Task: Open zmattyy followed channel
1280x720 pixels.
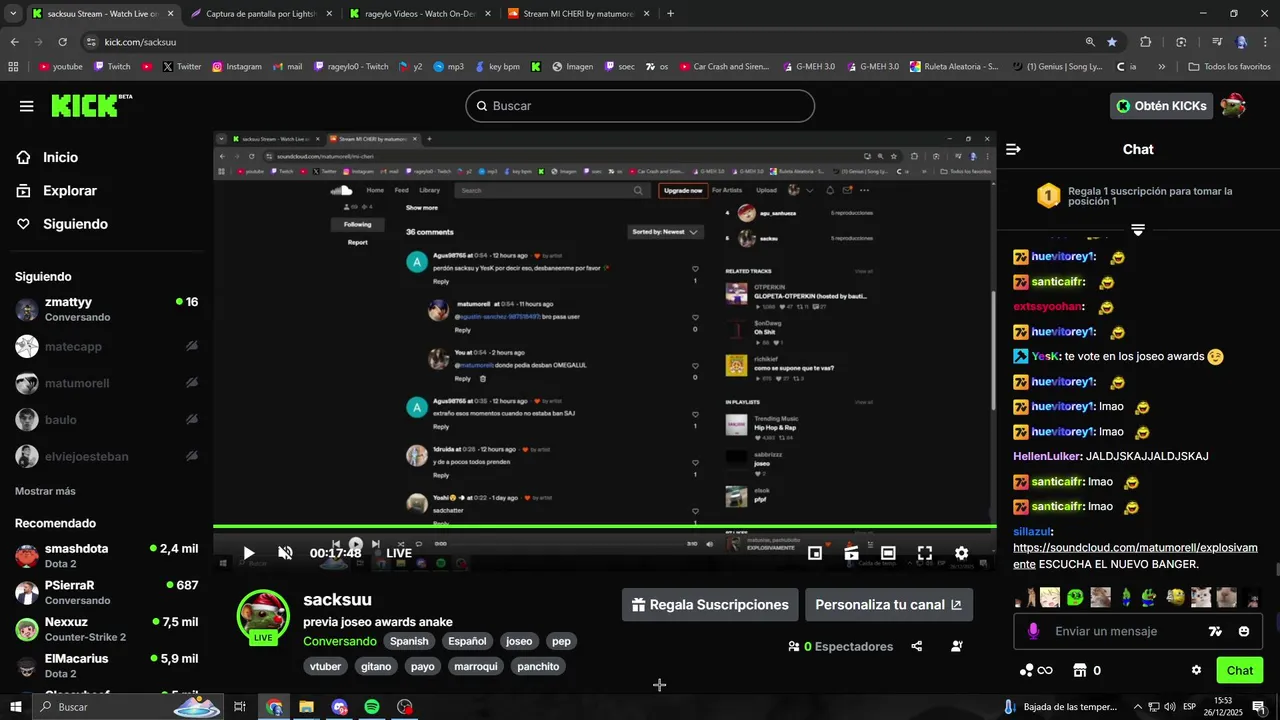Action: point(106,309)
